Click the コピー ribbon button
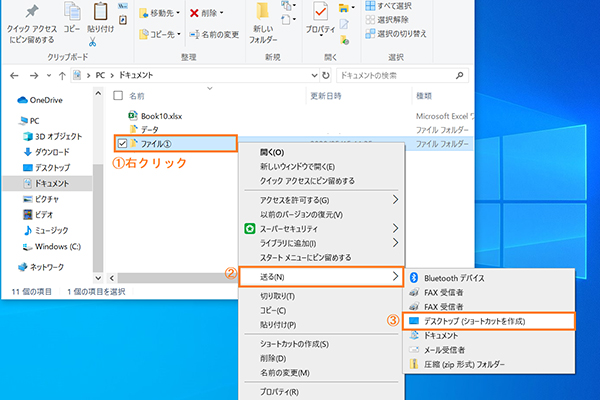Image resolution: width=600 pixels, height=400 pixels. pyautogui.click(x=72, y=17)
